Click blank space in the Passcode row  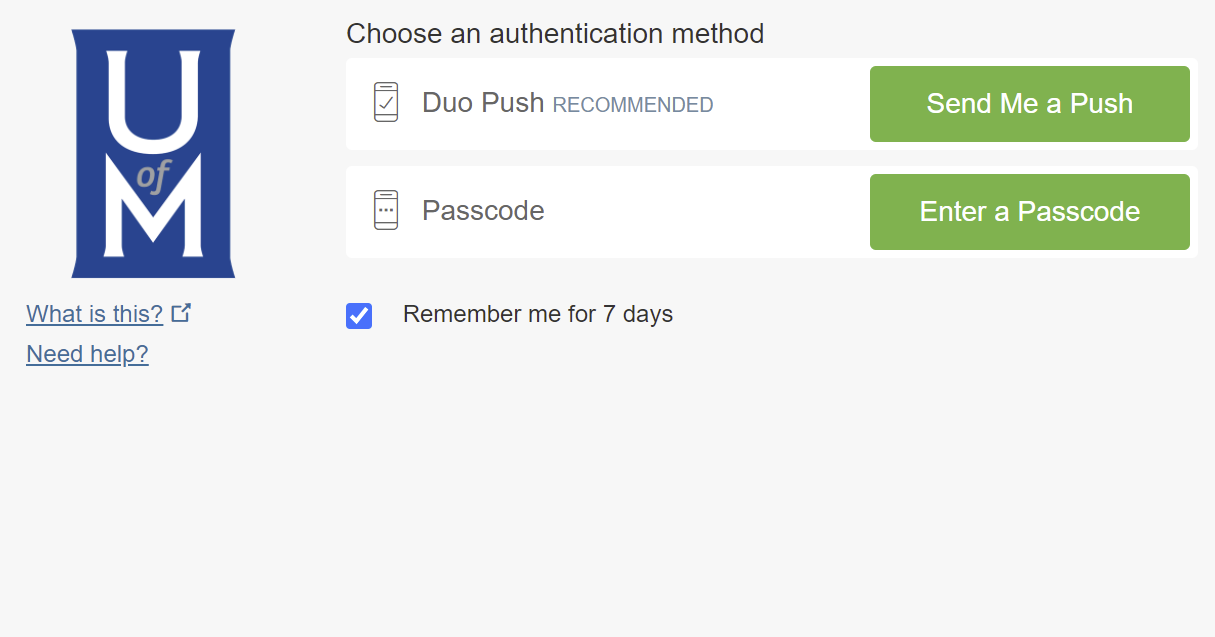[x=700, y=212]
